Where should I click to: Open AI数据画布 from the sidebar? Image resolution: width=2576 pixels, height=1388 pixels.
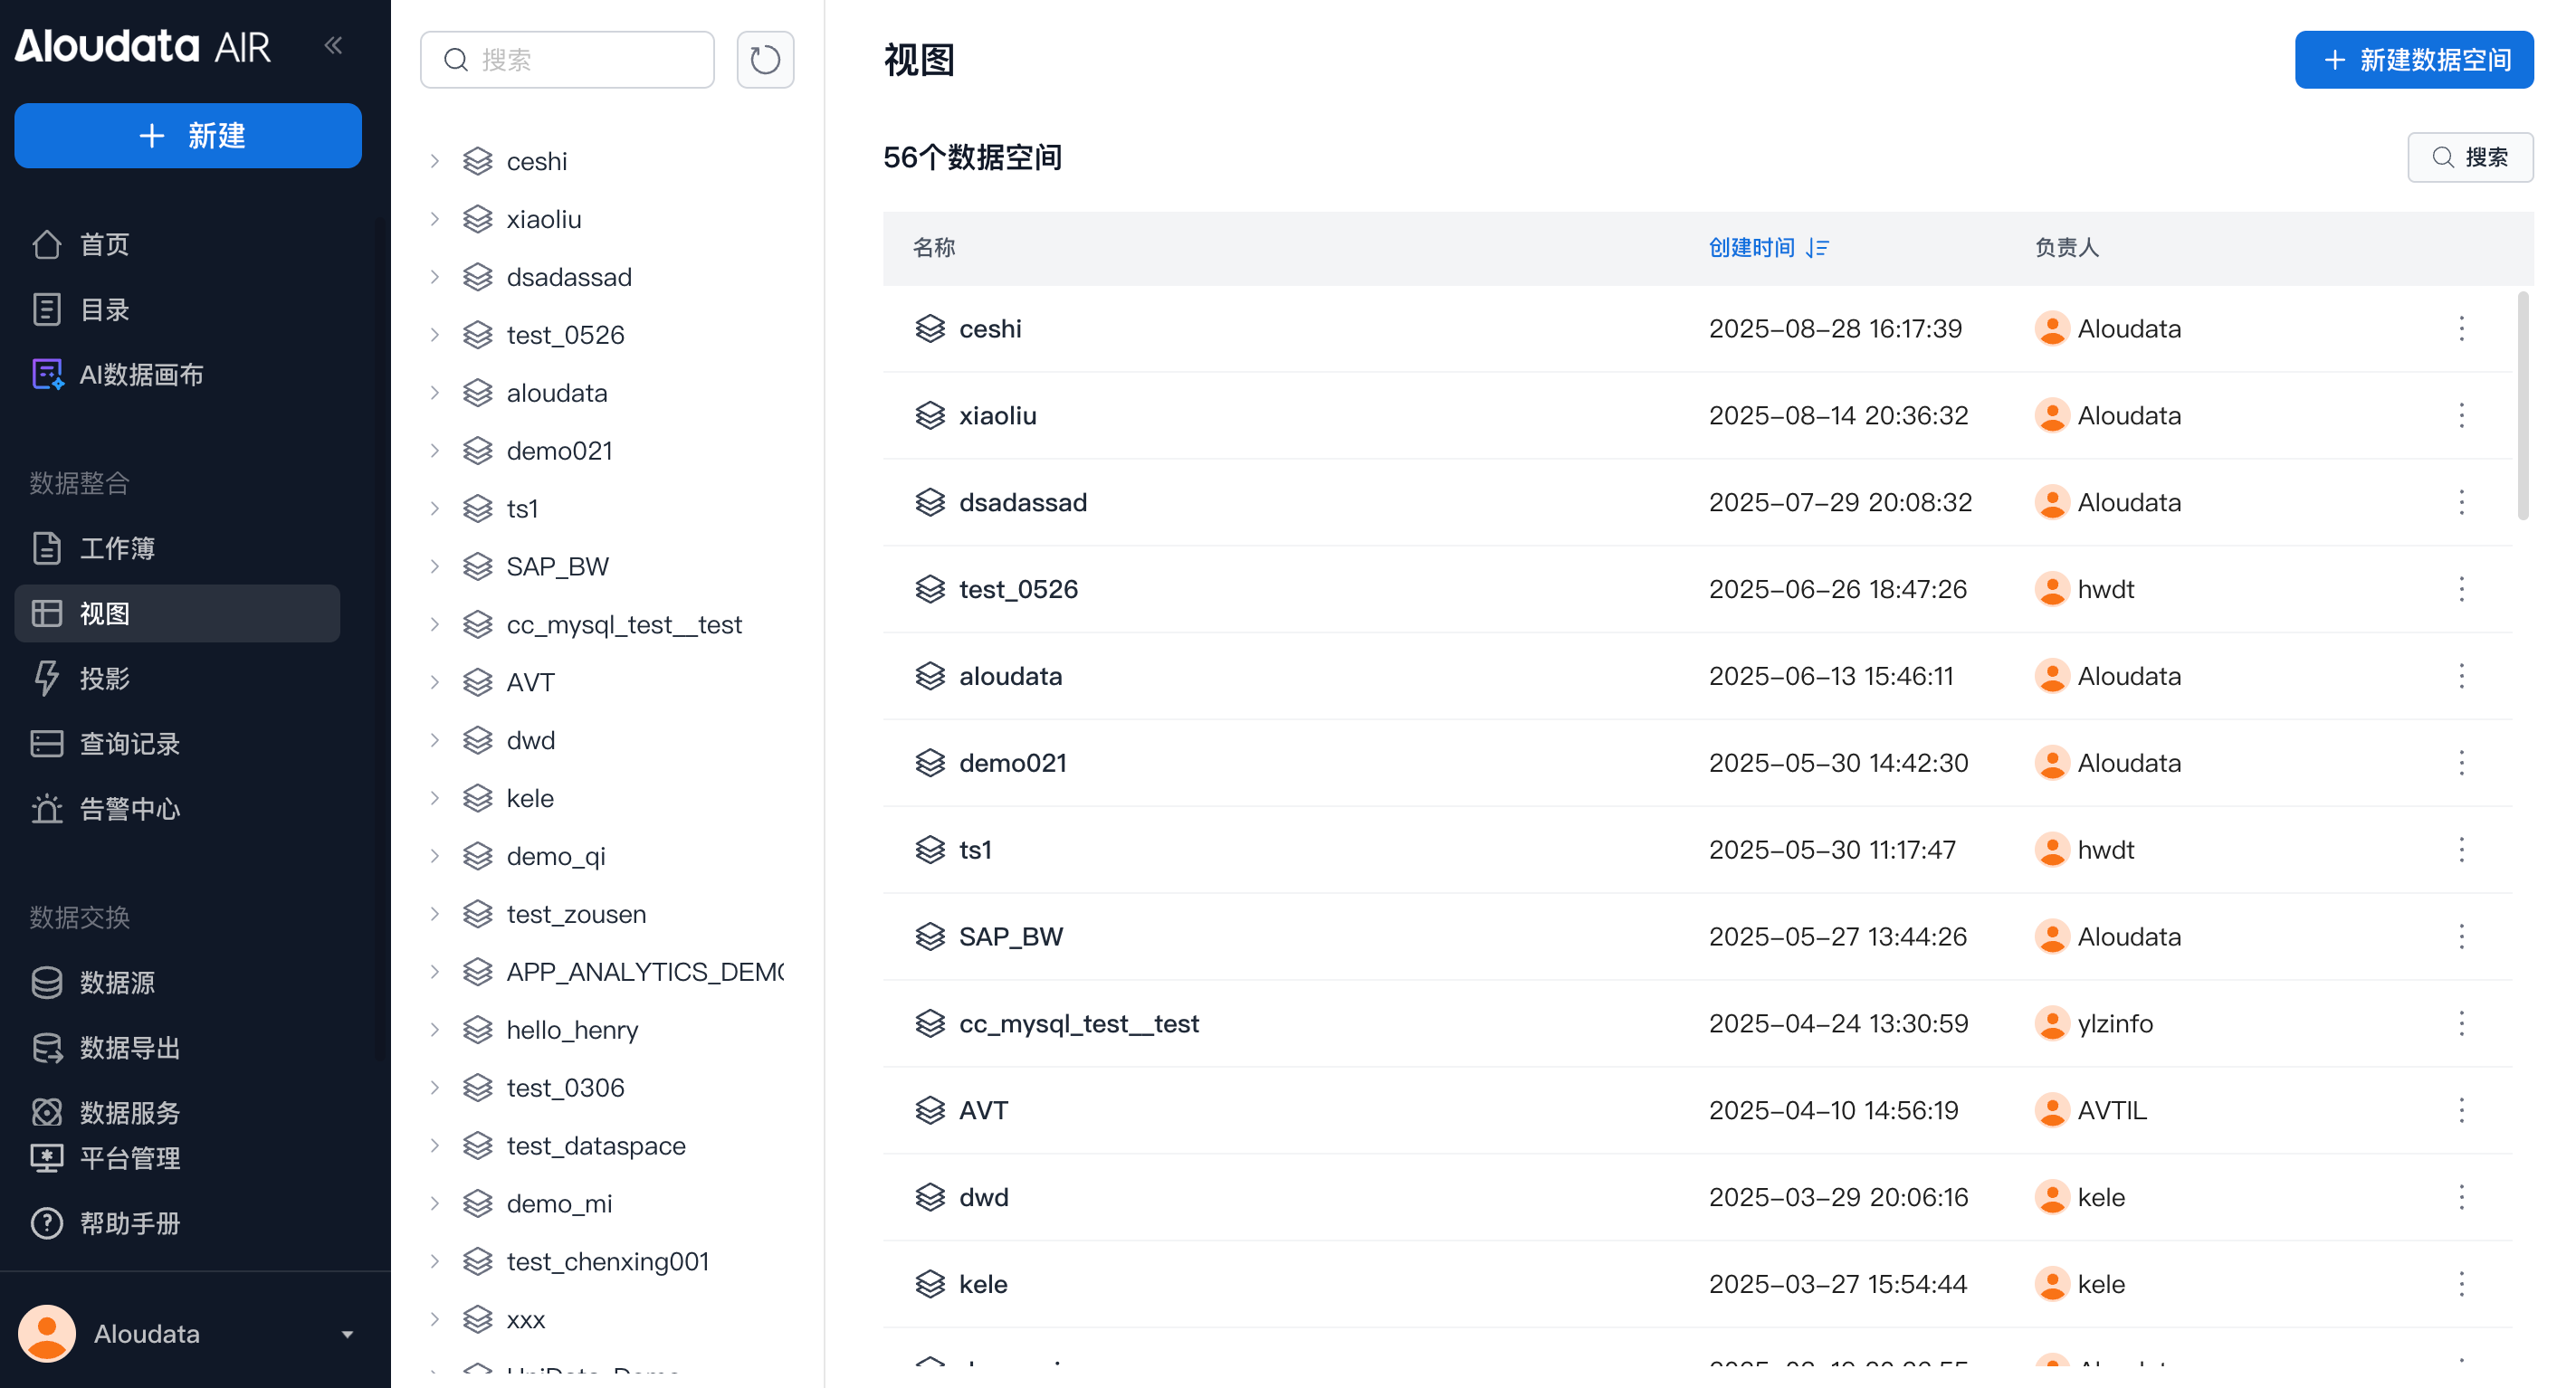(x=140, y=375)
